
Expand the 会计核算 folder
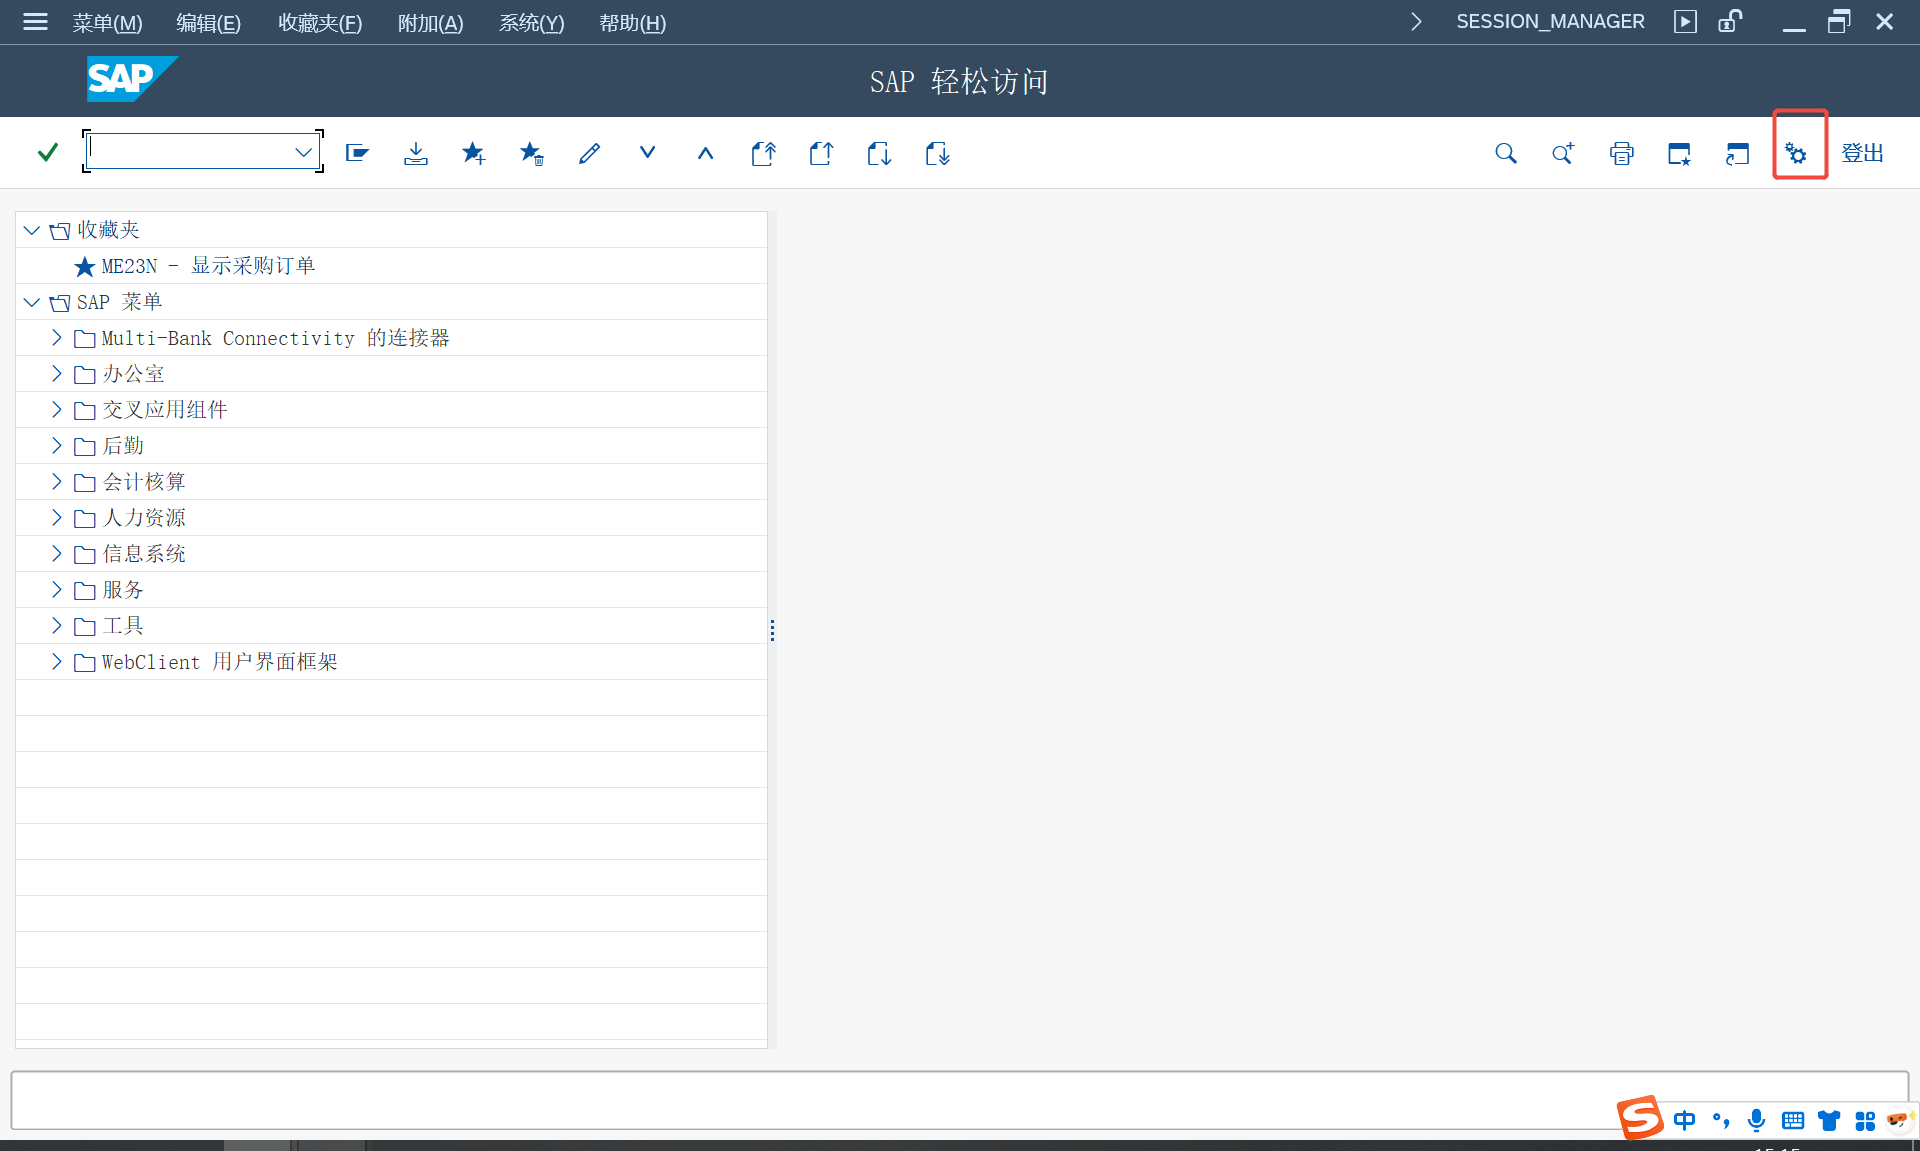[57, 482]
